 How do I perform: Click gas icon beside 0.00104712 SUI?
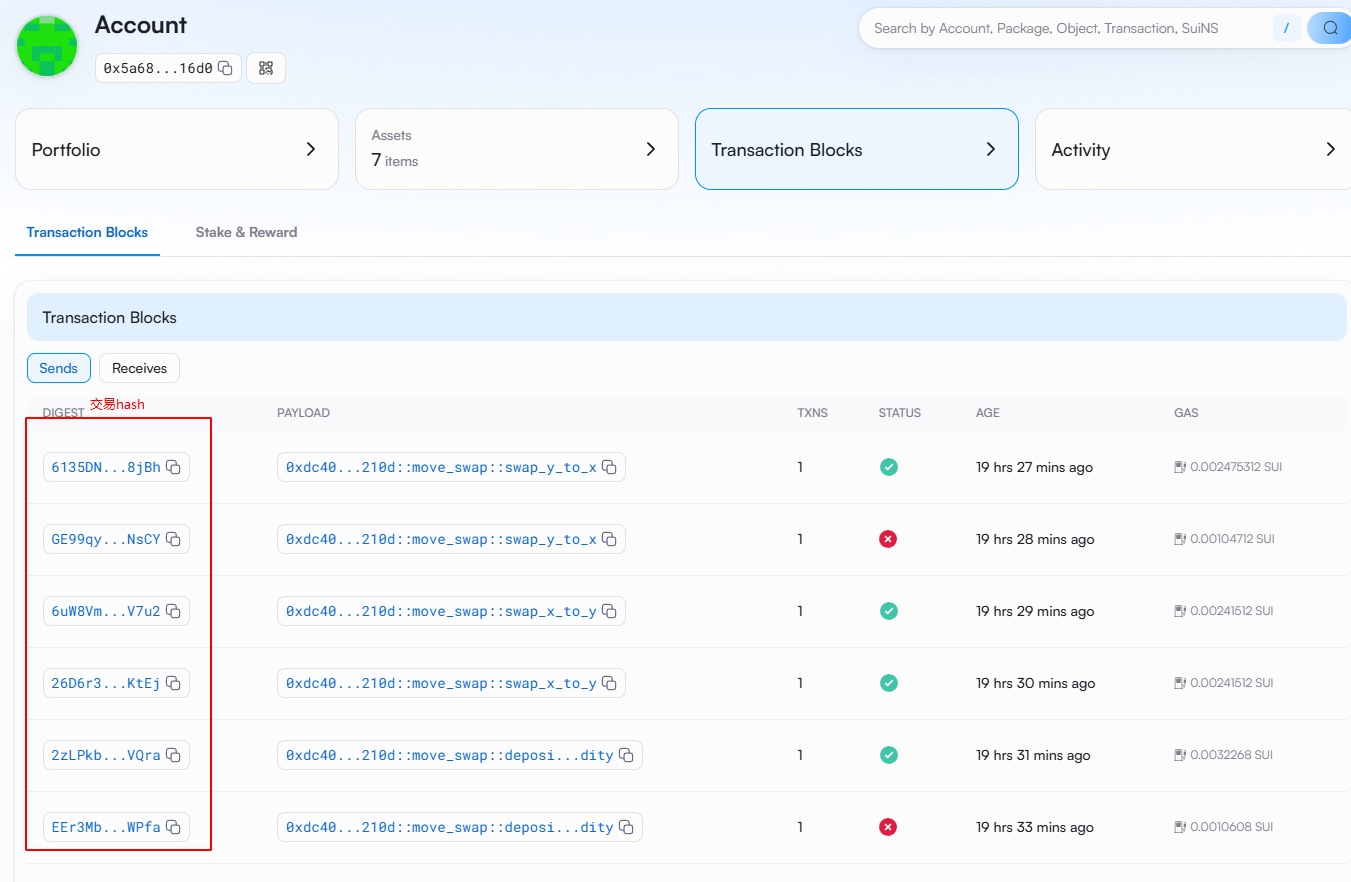(1180, 539)
